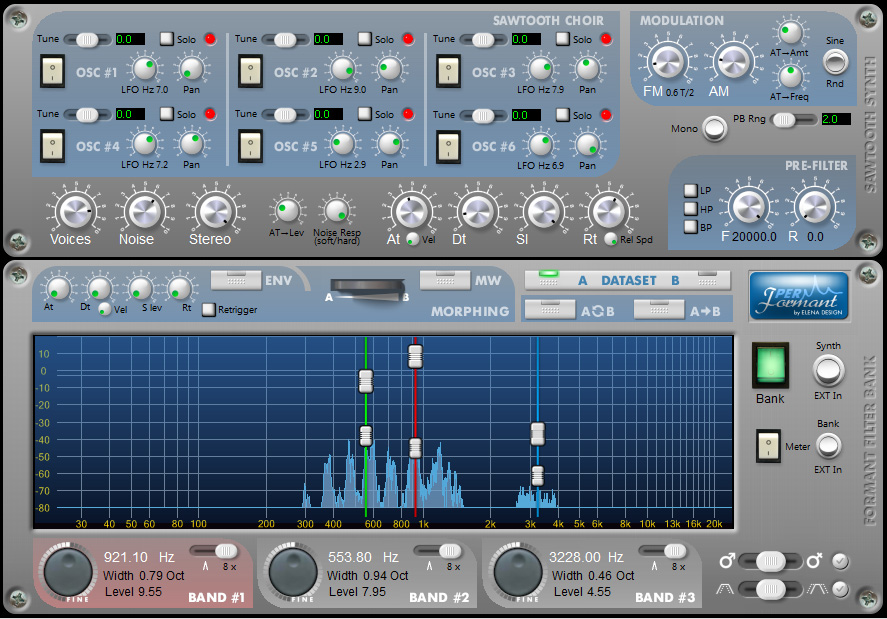Click the OSC #4 LFO Hz knob
The width and height of the screenshot is (887, 619).
(145, 144)
